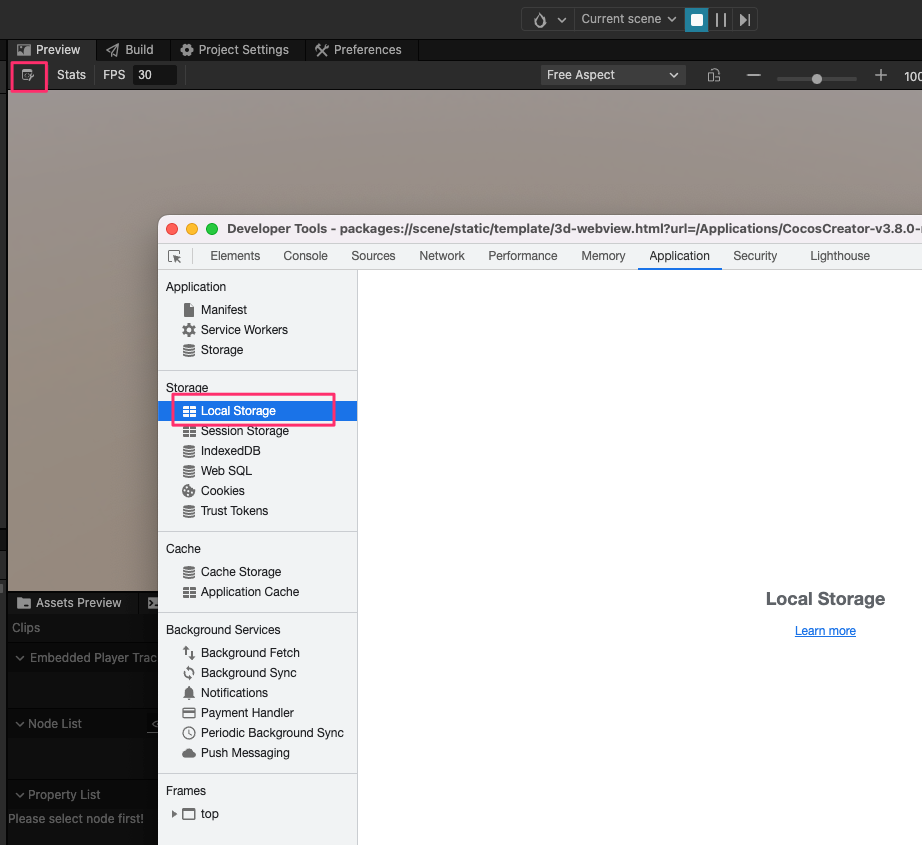
Task: Open the preview platform dropdown with flame icon
Action: tap(549, 19)
